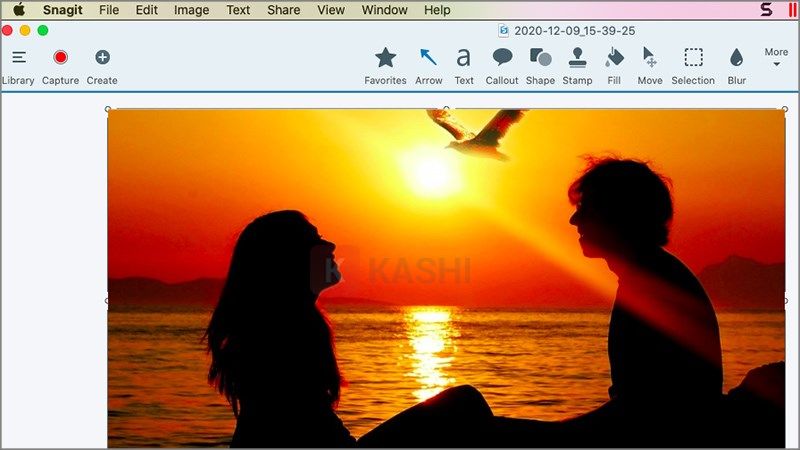Open the Apple menu

point(19,10)
